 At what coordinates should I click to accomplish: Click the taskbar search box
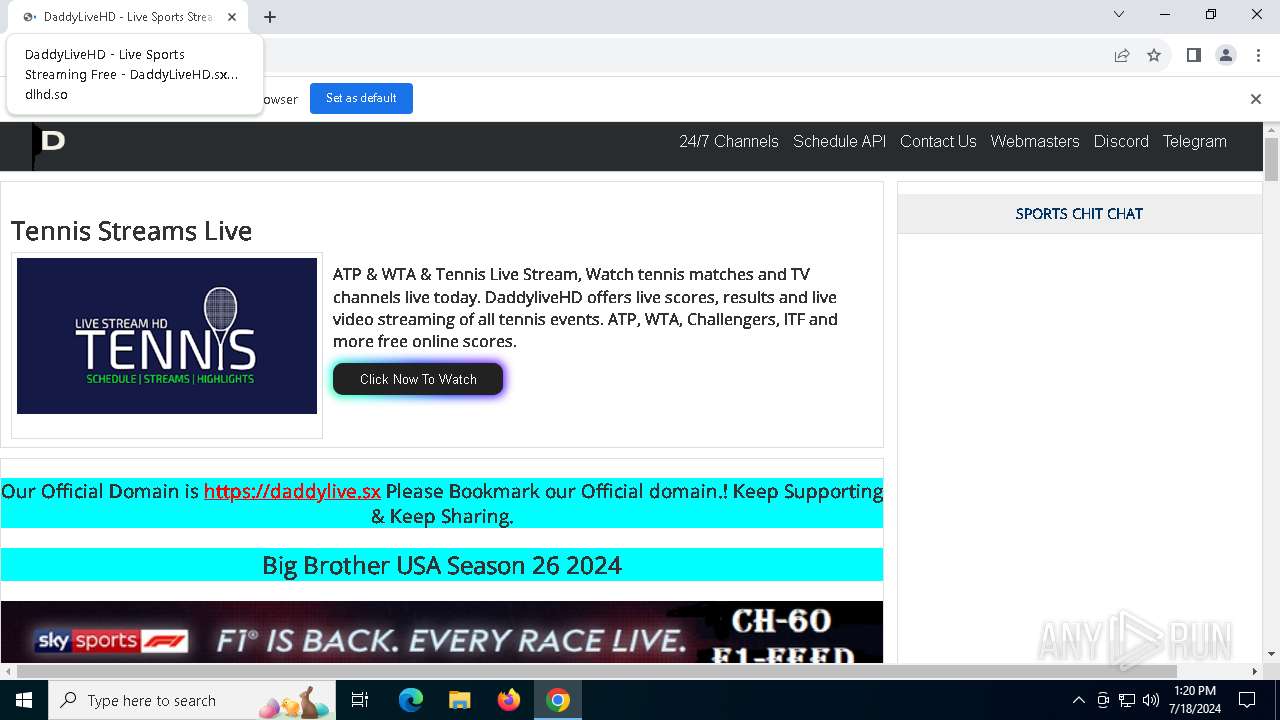coord(192,700)
